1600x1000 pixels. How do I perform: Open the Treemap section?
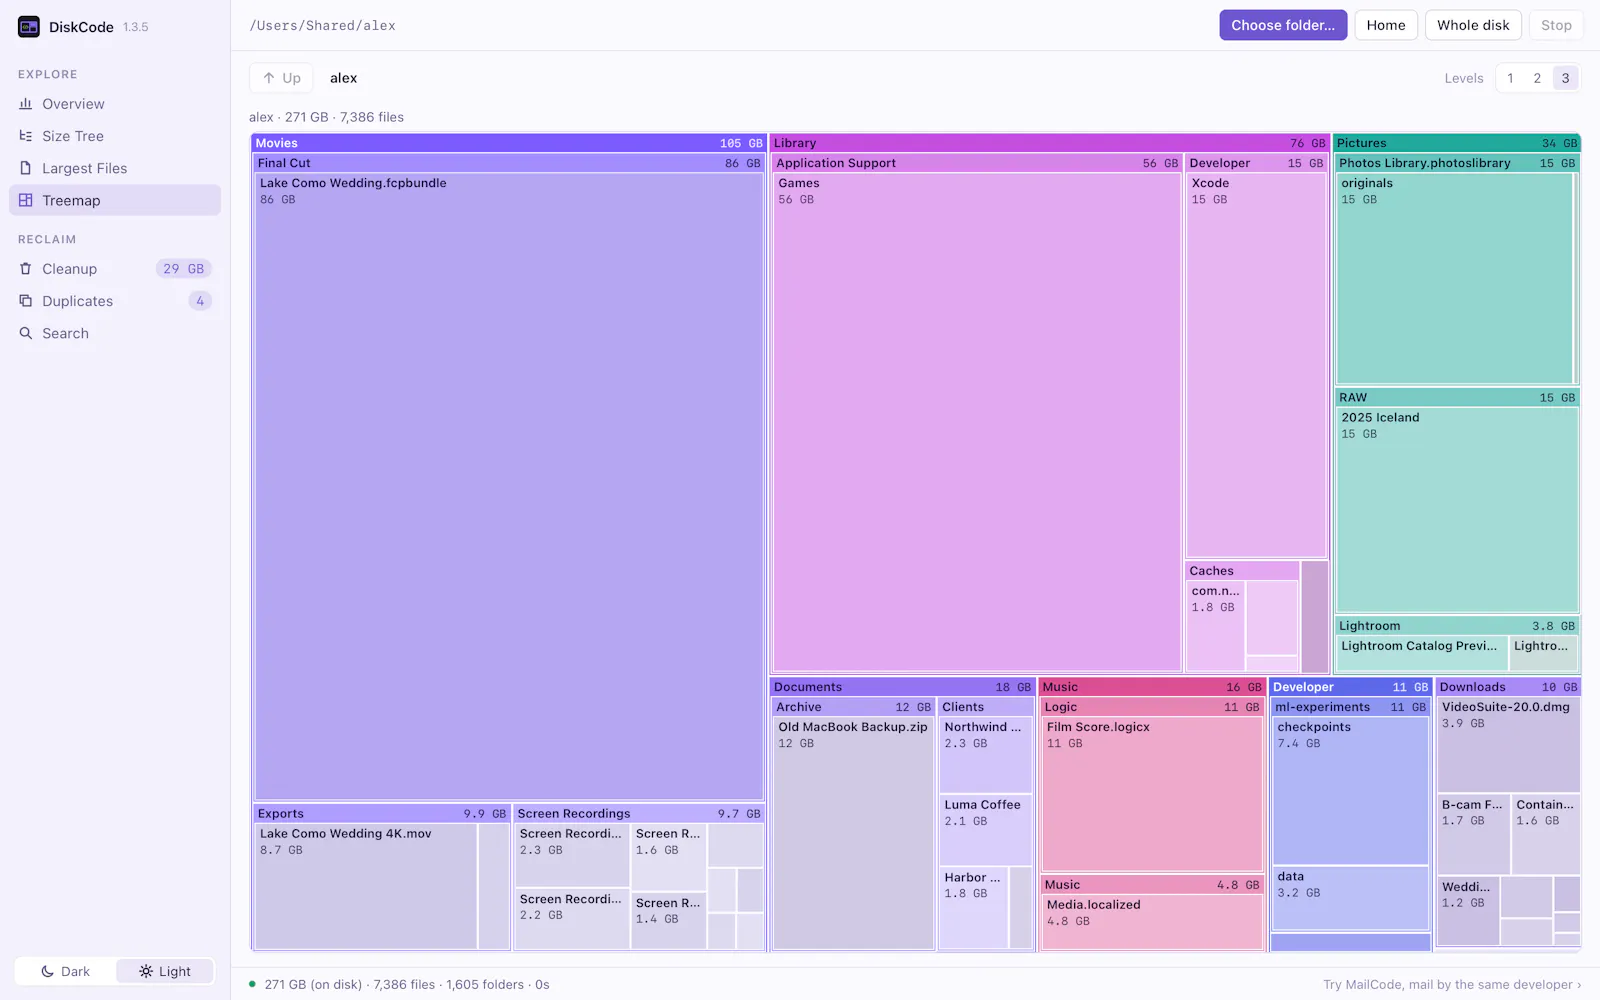coord(115,200)
